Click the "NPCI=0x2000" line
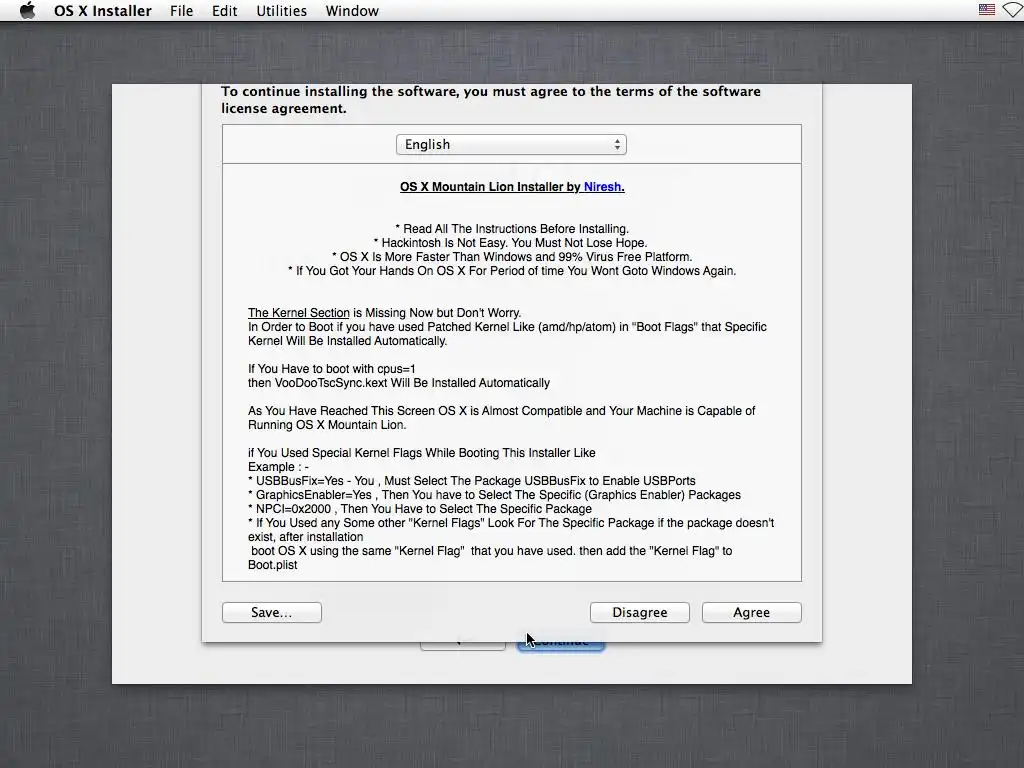The width and height of the screenshot is (1024, 768). pos(420,509)
